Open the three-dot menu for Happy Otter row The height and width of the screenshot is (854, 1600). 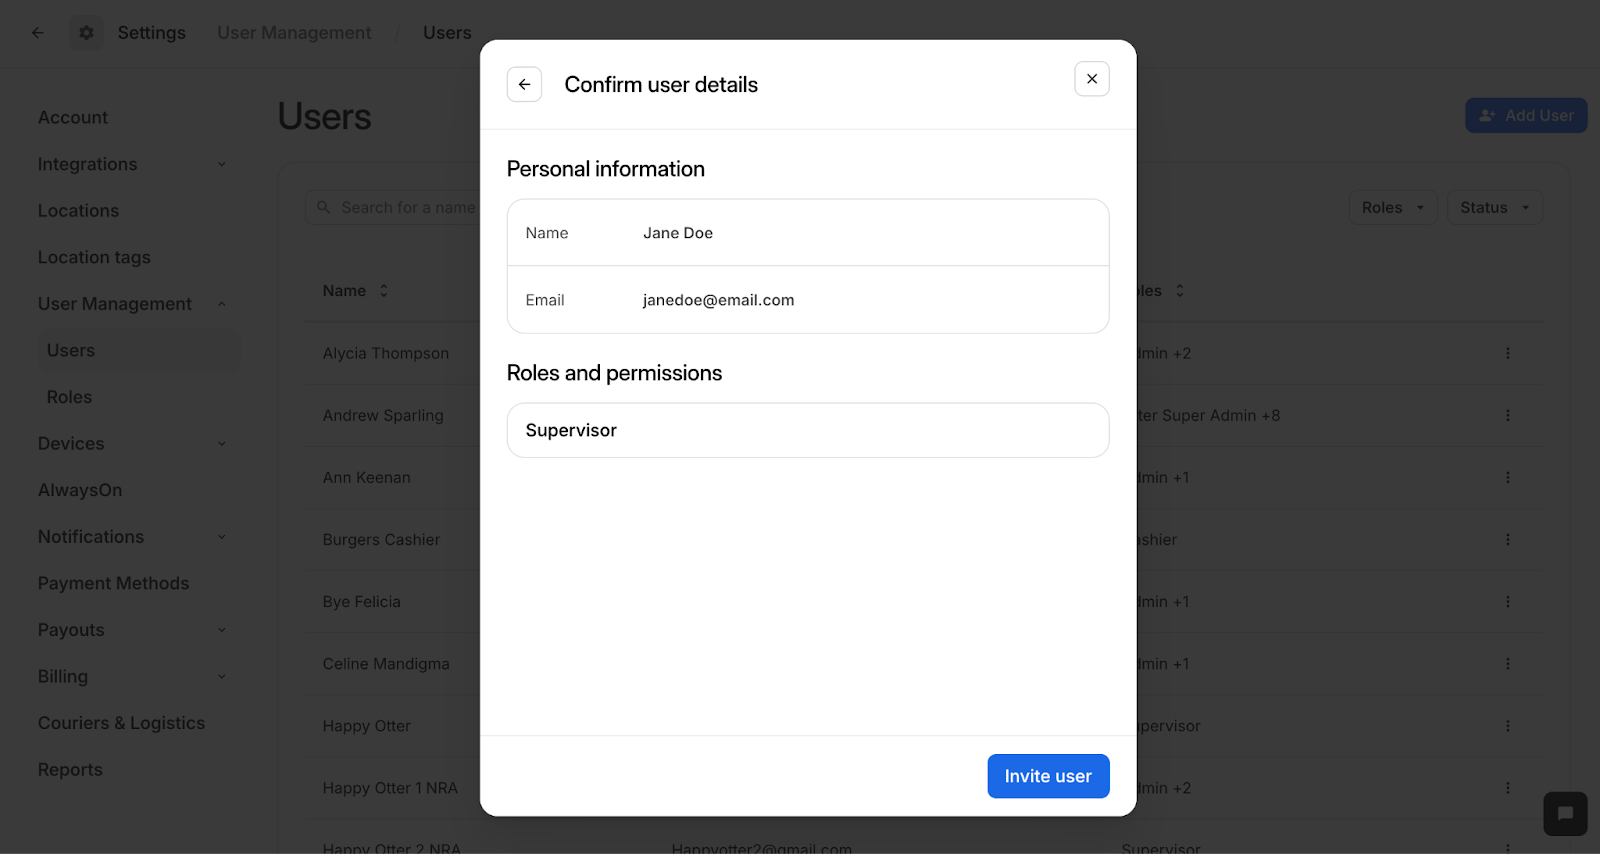click(x=1508, y=725)
